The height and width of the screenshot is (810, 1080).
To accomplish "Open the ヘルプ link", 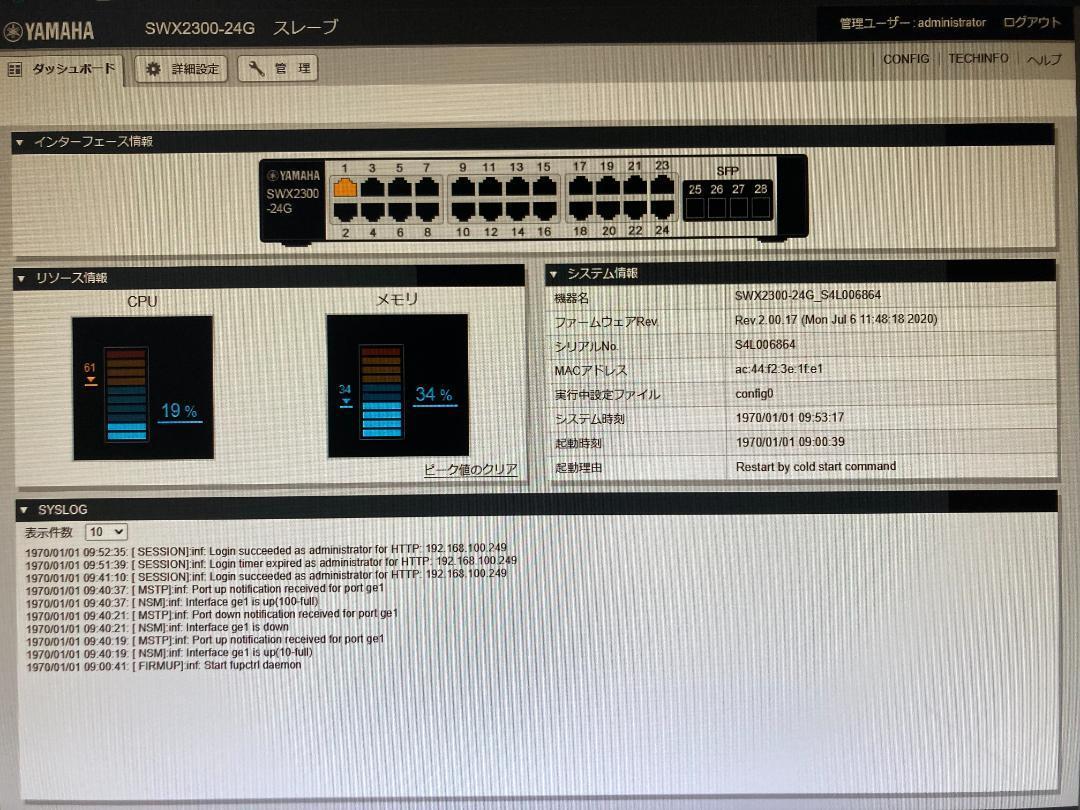I will pos(1044,60).
